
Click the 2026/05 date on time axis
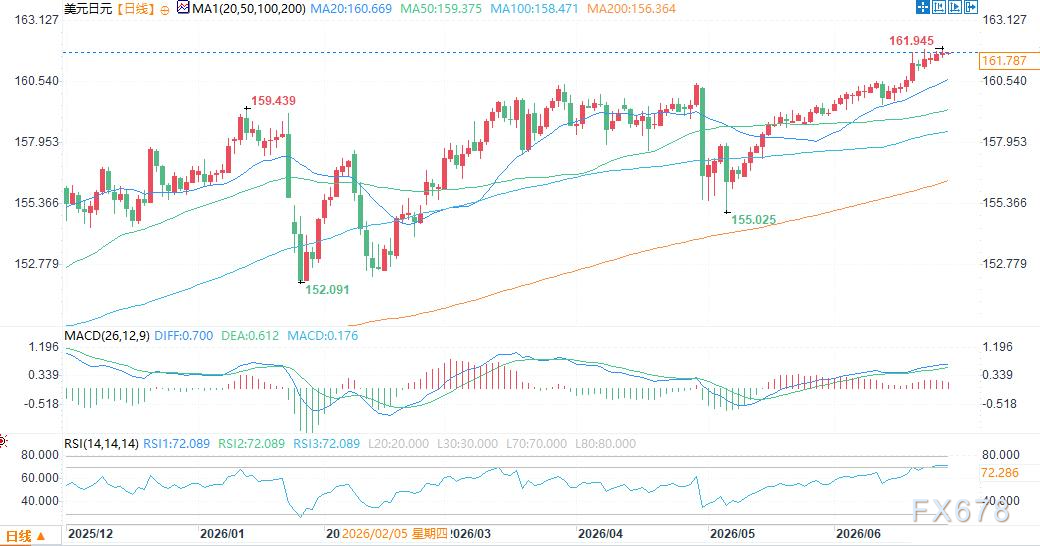[x=732, y=533]
